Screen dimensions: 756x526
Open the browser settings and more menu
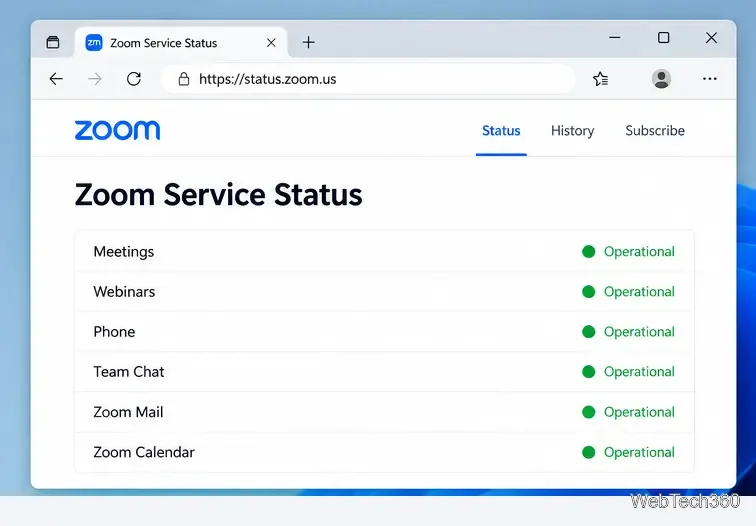click(x=710, y=79)
